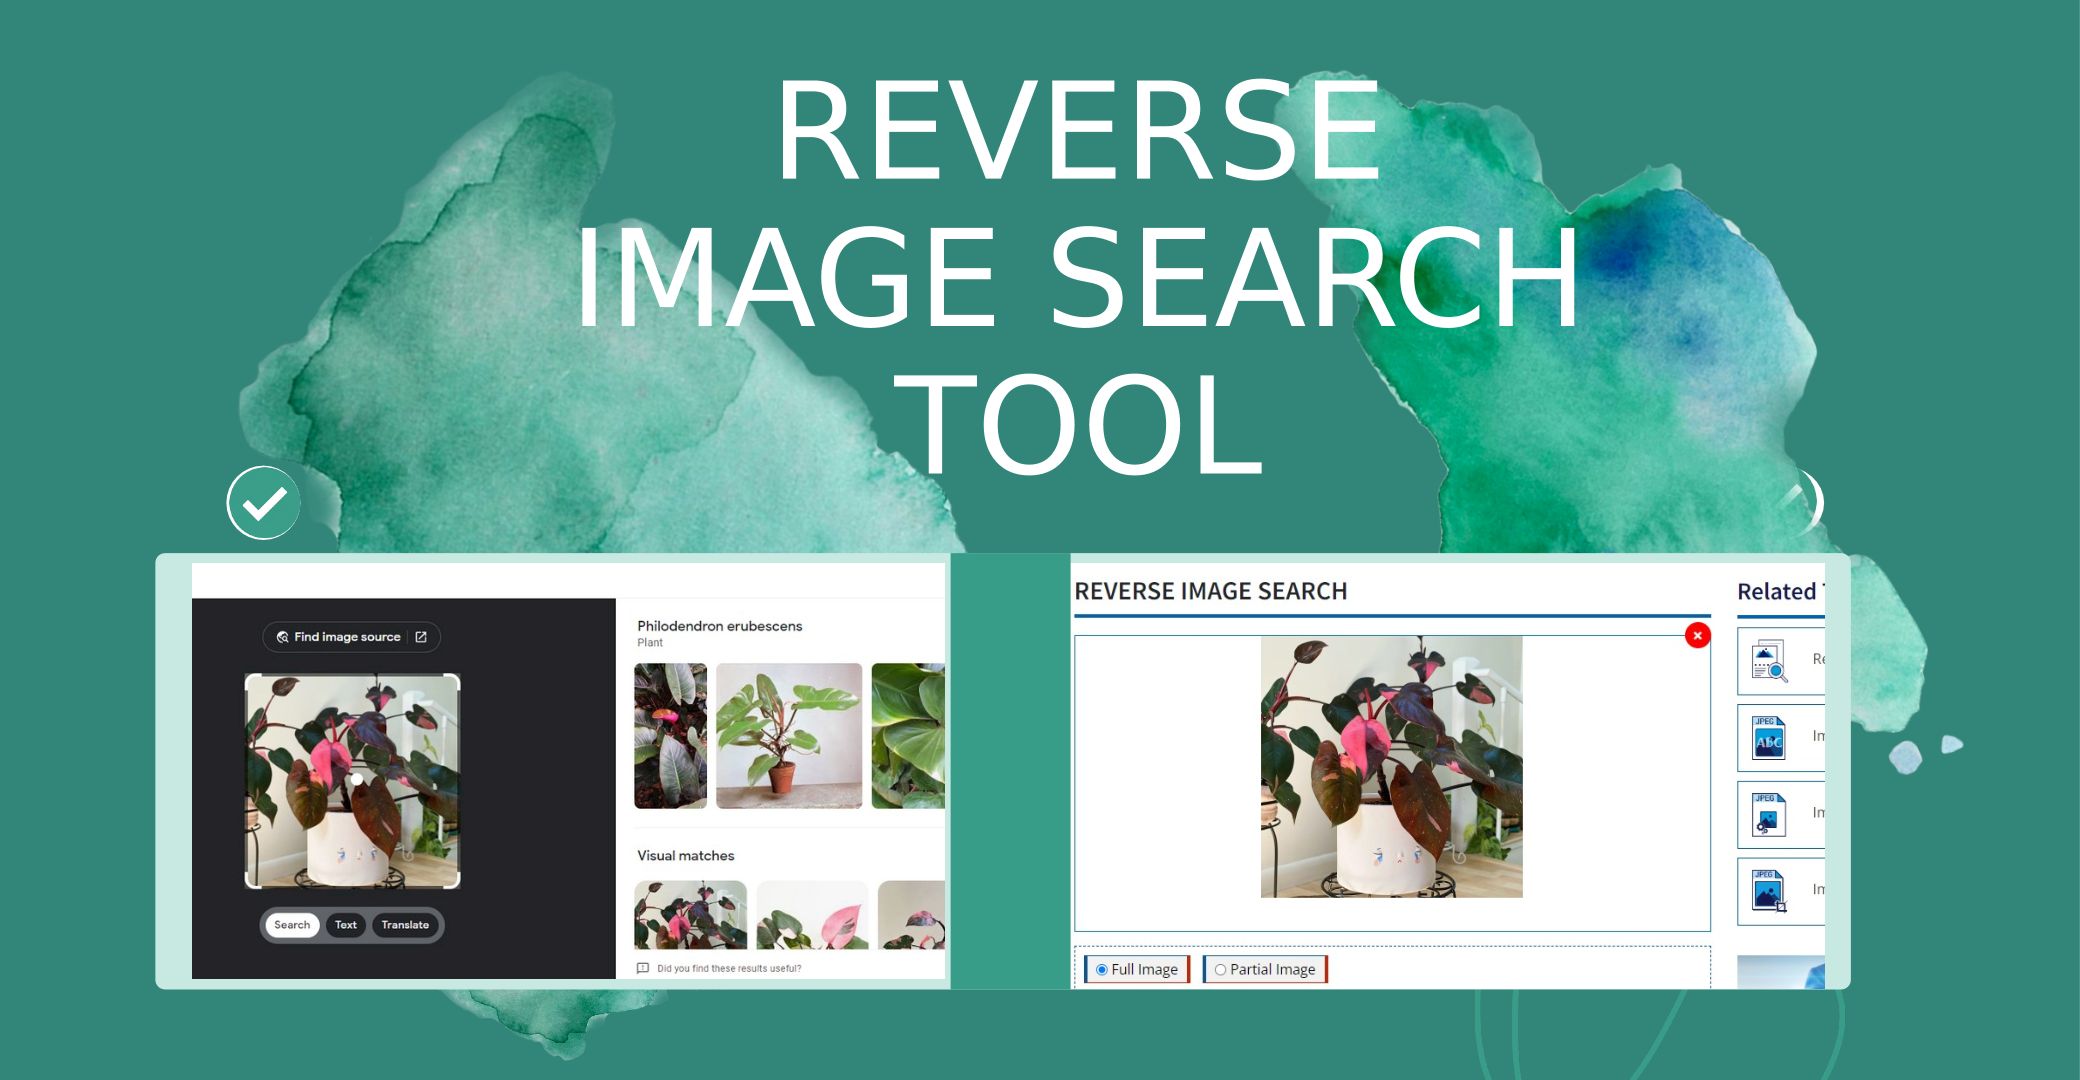Select the Full Image radio button
The width and height of the screenshot is (2080, 1080).
pyautogui.click(x=1102, y=970)
